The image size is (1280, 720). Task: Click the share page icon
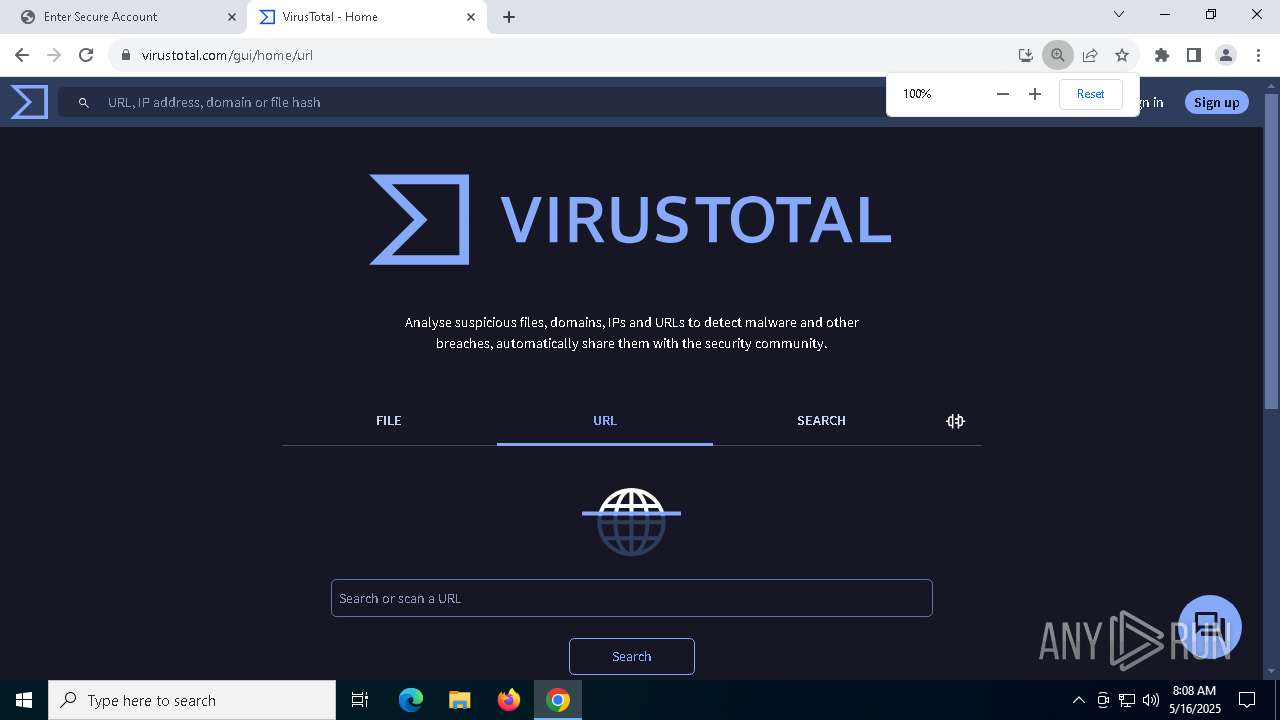pos(1090,55)
